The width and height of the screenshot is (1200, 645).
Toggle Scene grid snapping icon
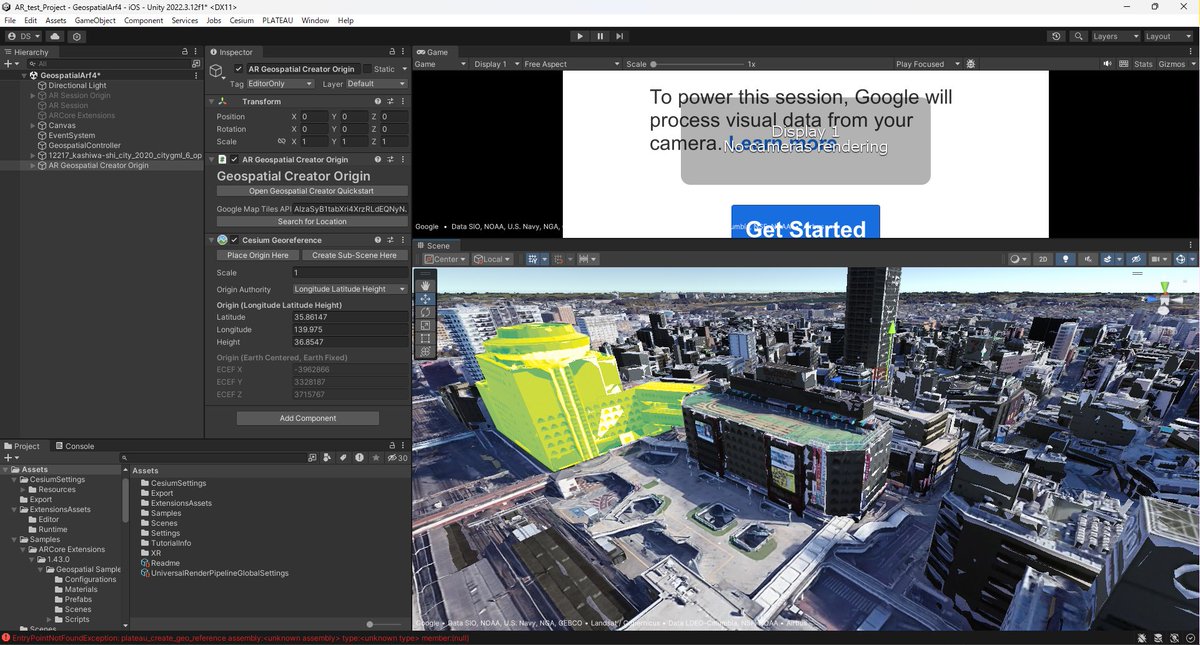click(560, 259)
